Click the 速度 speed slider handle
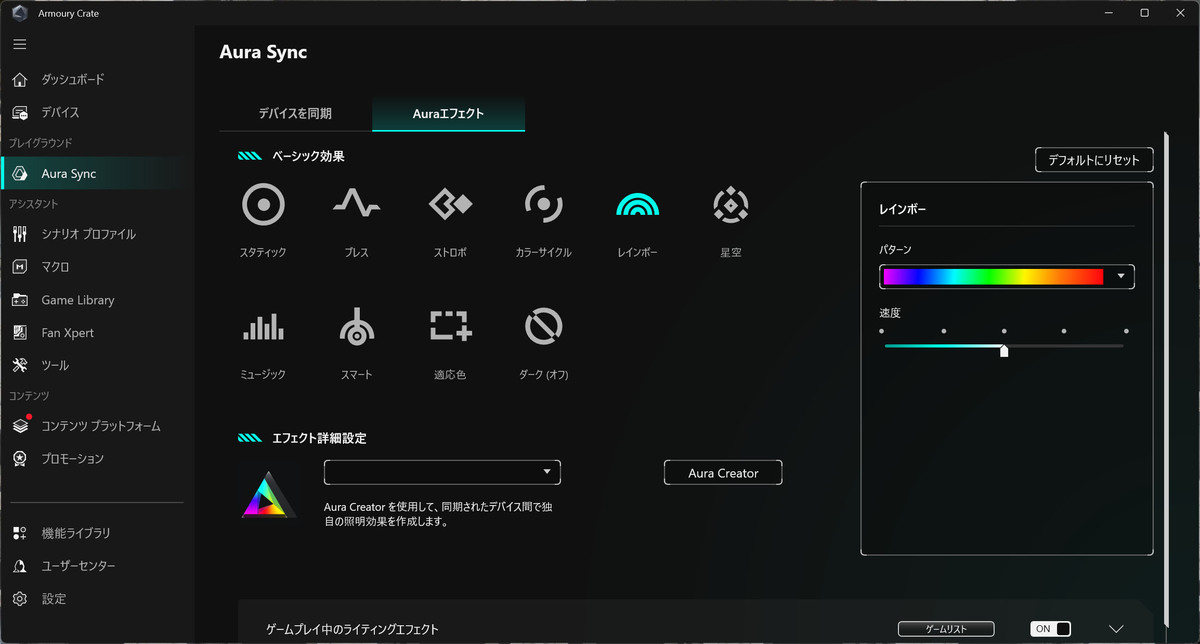 1004,349
